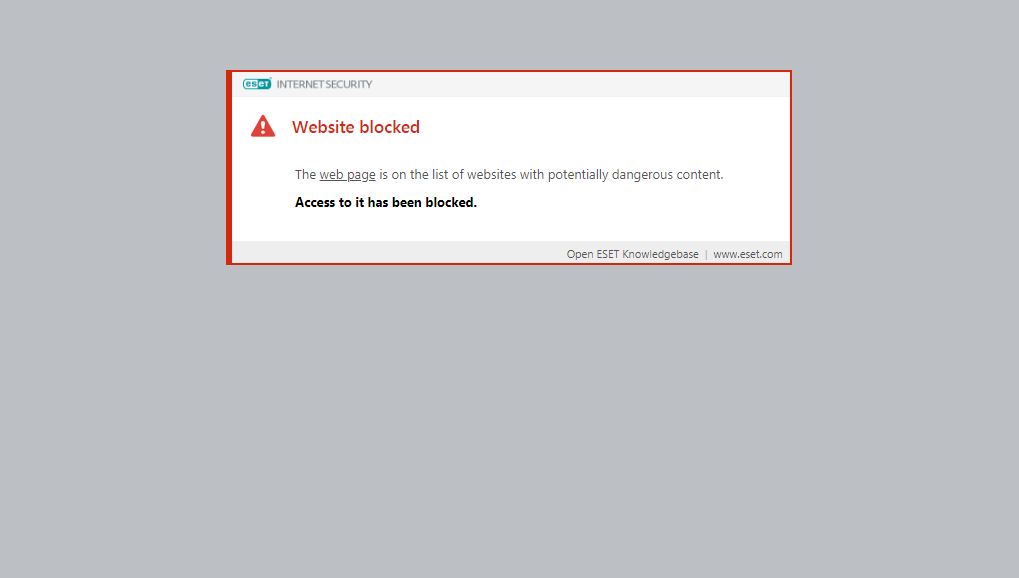Select the "Access to it has been blocked." text
1019x578 pixels.
click(385, 202)
